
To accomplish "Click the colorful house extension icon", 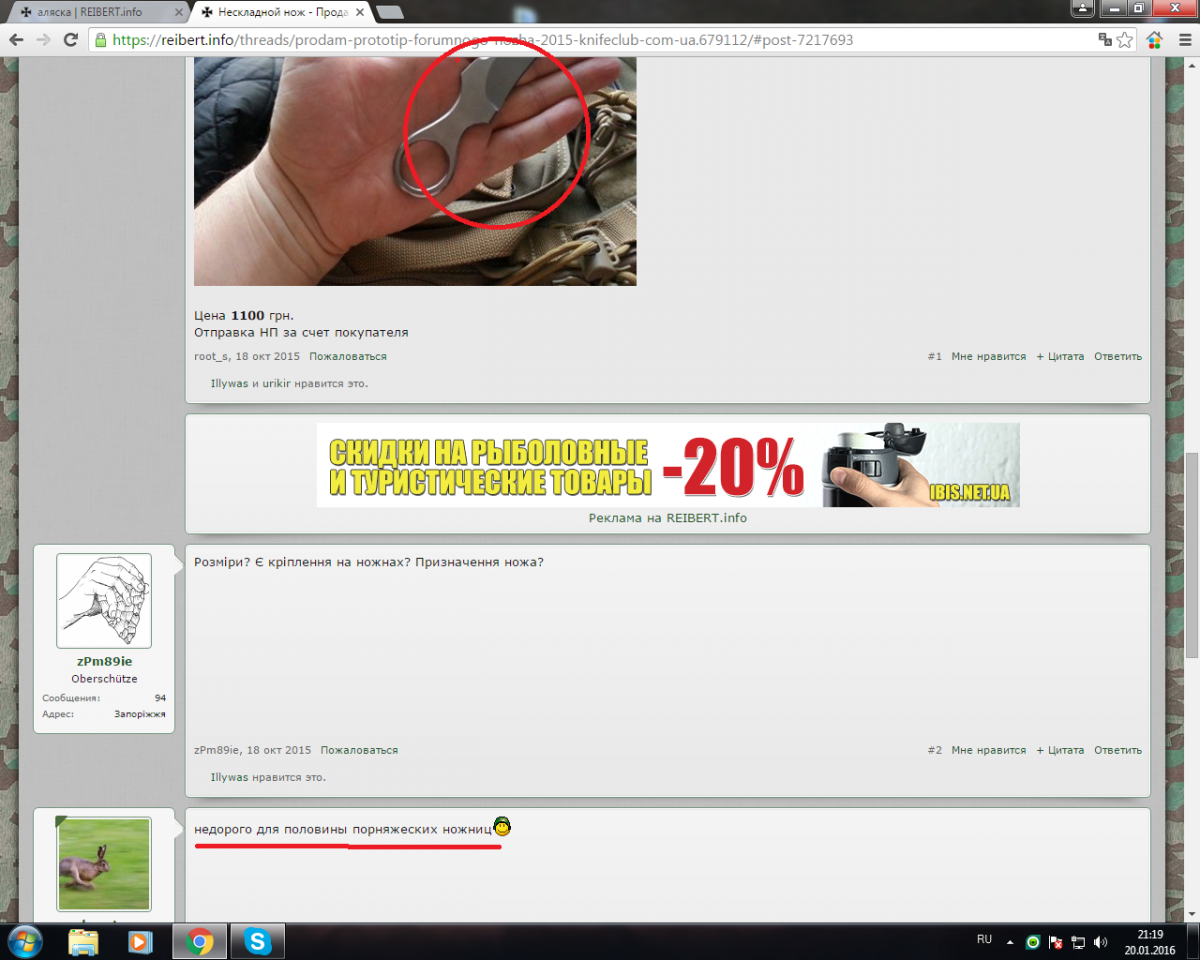I will (1155, 40).
